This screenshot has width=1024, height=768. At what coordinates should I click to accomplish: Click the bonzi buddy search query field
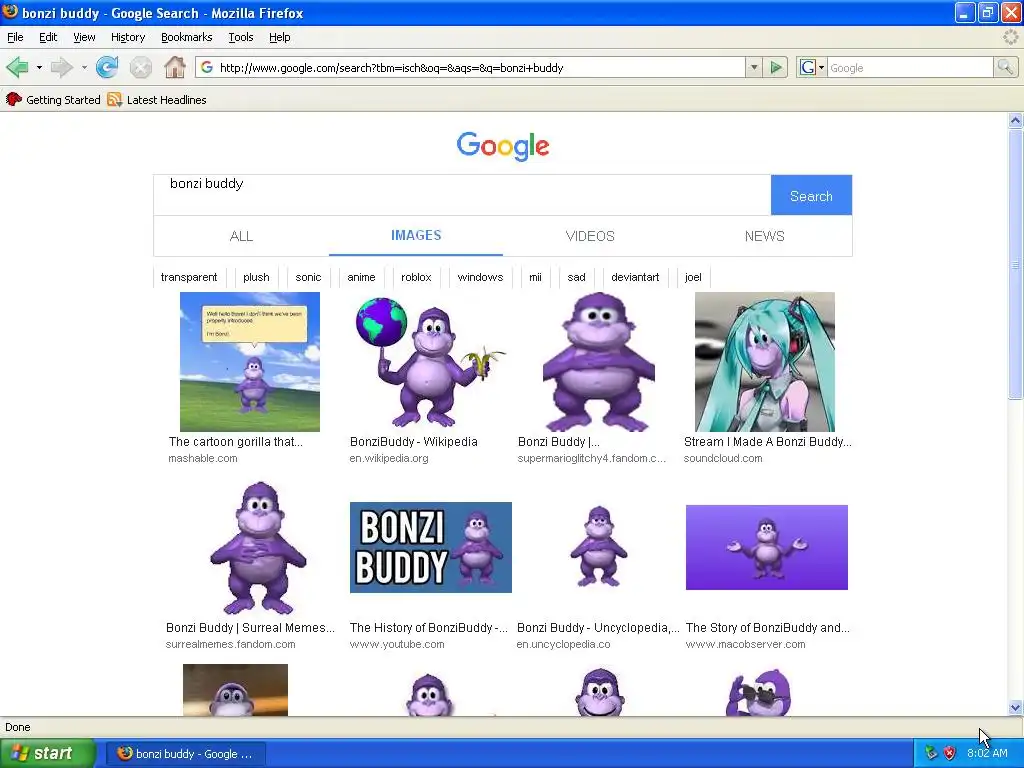[462, 195]
